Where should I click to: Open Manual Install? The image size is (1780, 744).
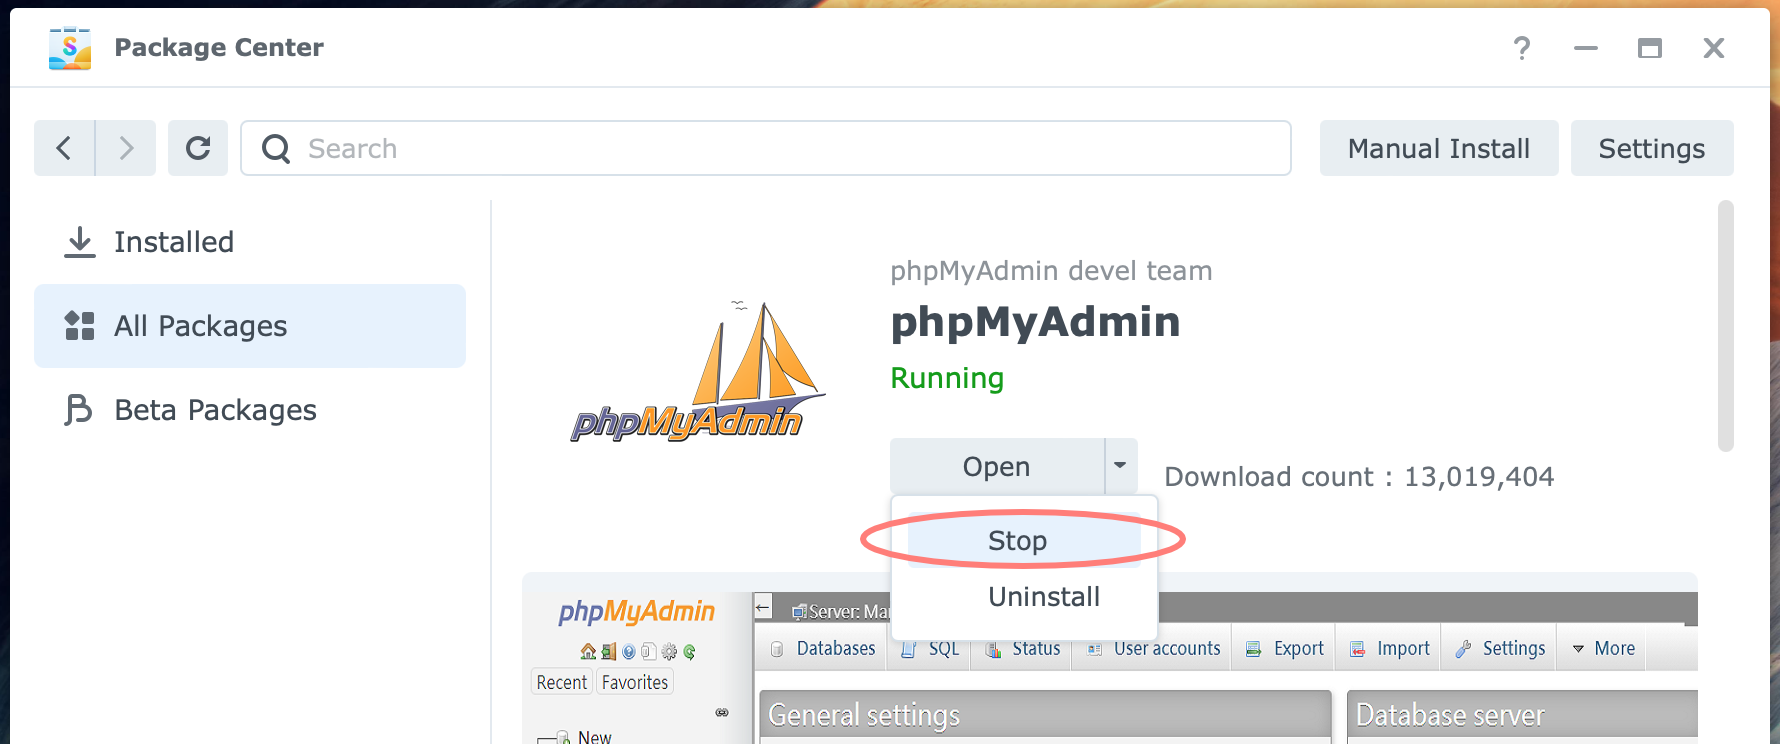1439,148
